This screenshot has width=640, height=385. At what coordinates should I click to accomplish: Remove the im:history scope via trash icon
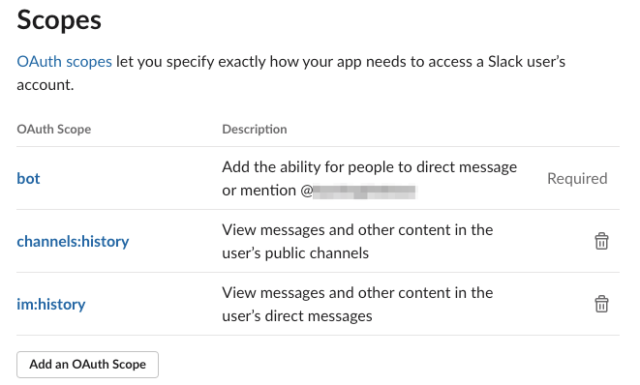click(x=601, y=304)
